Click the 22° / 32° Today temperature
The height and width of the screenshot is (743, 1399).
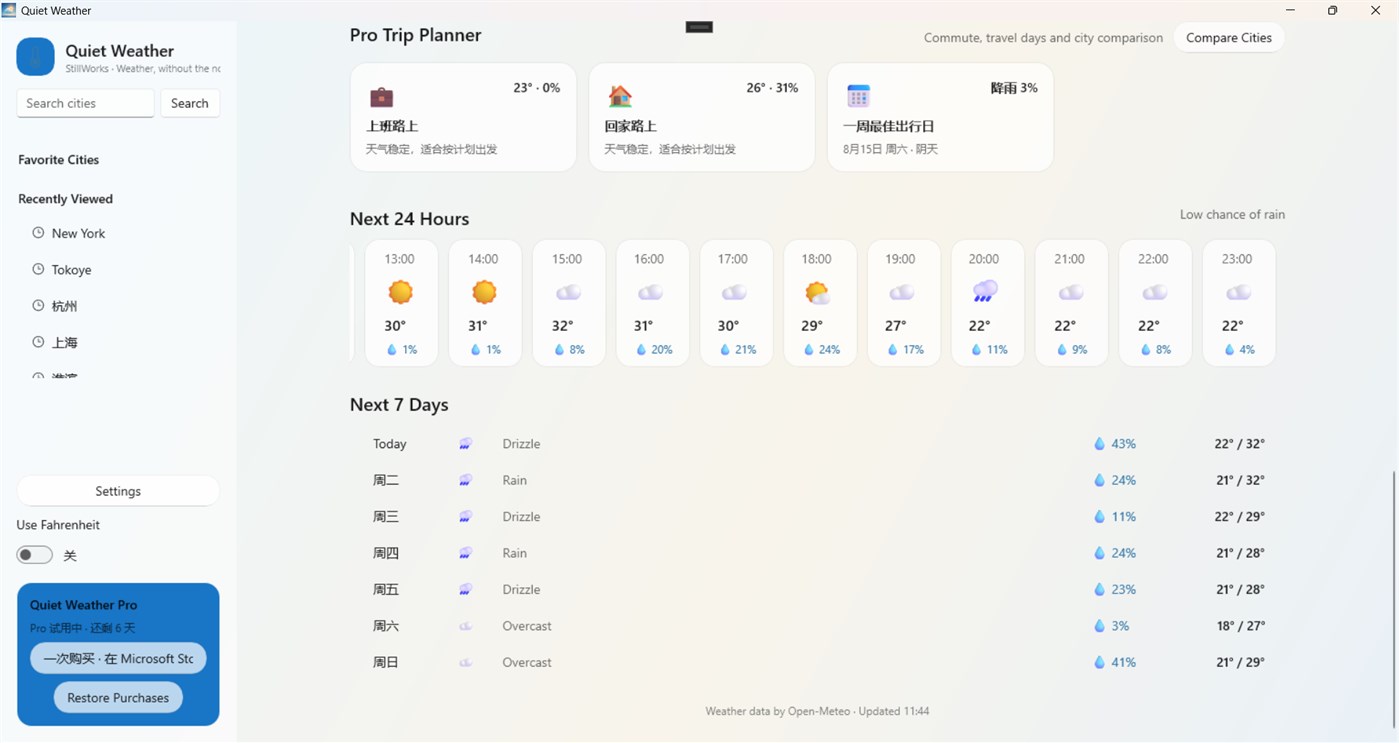coord(1240,444)
